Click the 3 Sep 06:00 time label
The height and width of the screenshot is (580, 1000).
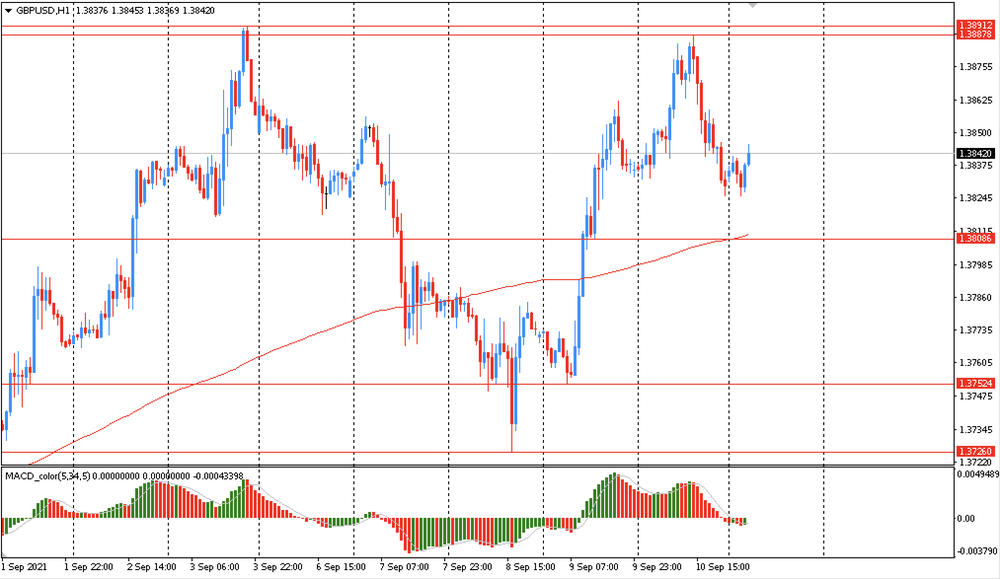point(215,567)
